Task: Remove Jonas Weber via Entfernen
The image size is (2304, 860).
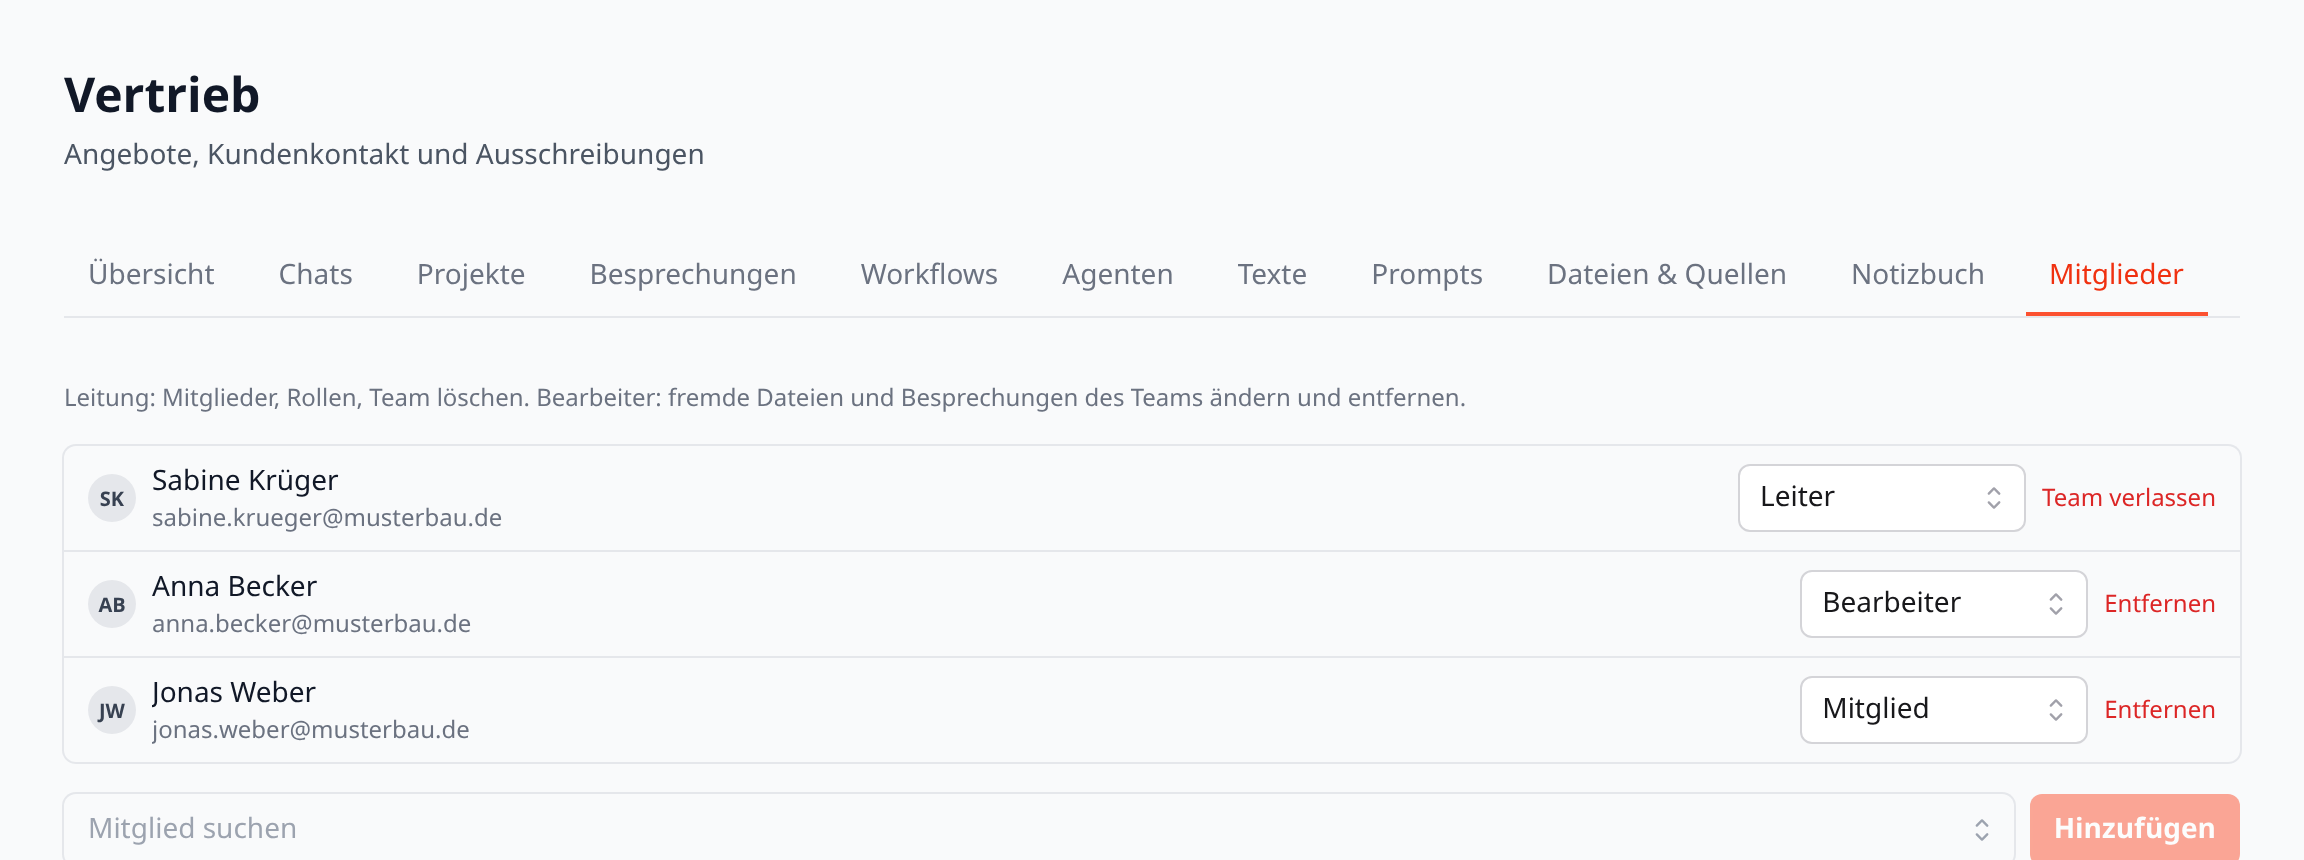Action: click(x=2160, y=710)
